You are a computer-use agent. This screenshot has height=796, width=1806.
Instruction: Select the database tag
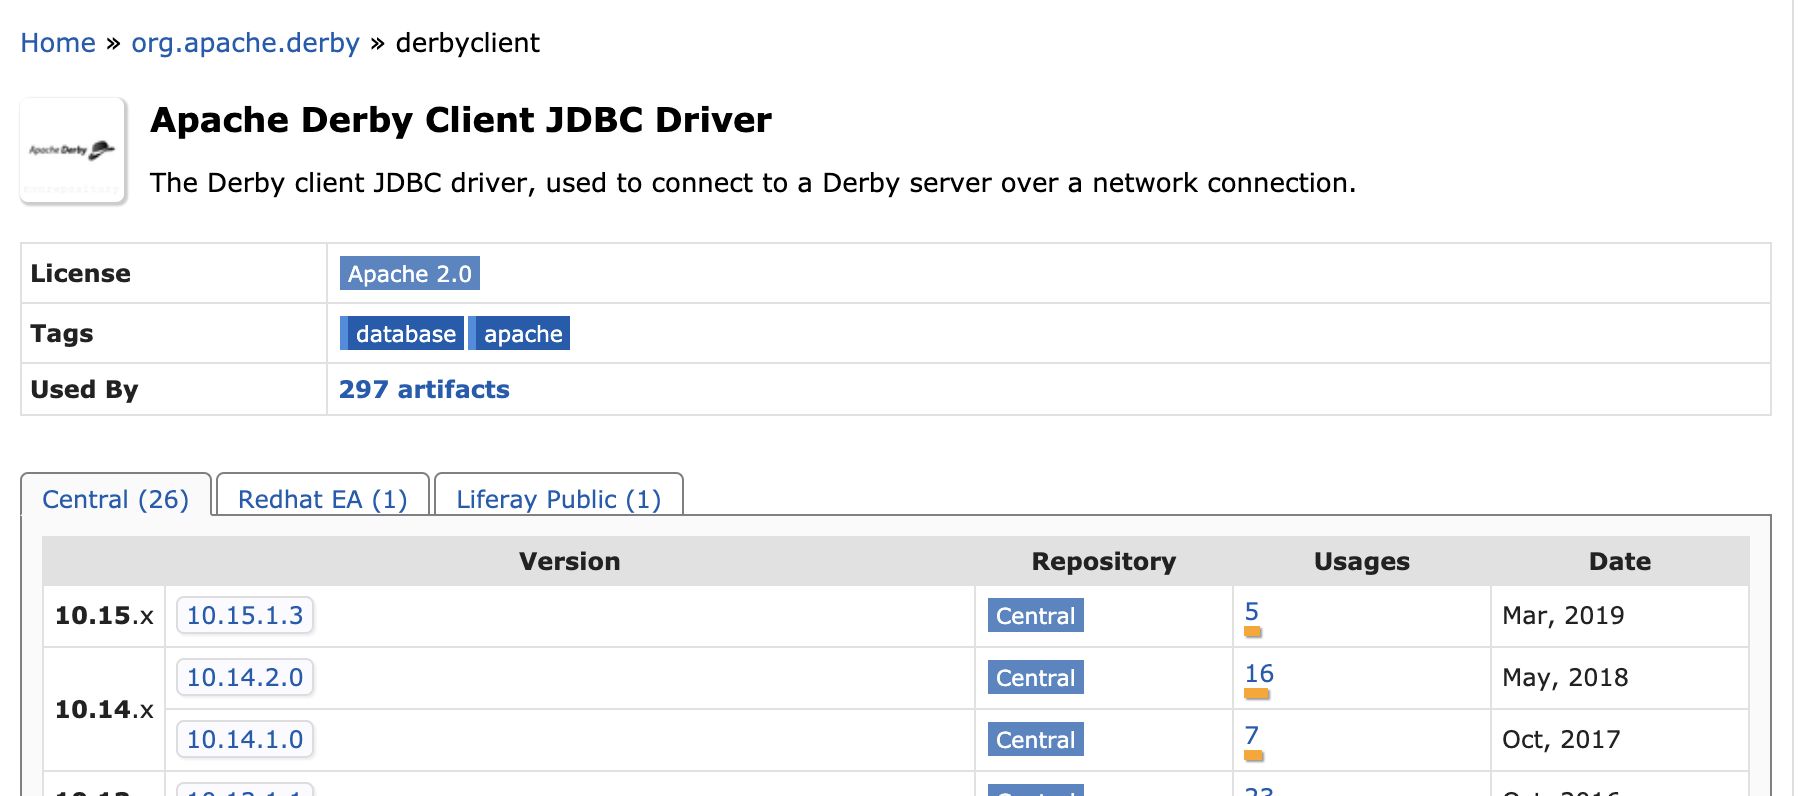point(402,333)
